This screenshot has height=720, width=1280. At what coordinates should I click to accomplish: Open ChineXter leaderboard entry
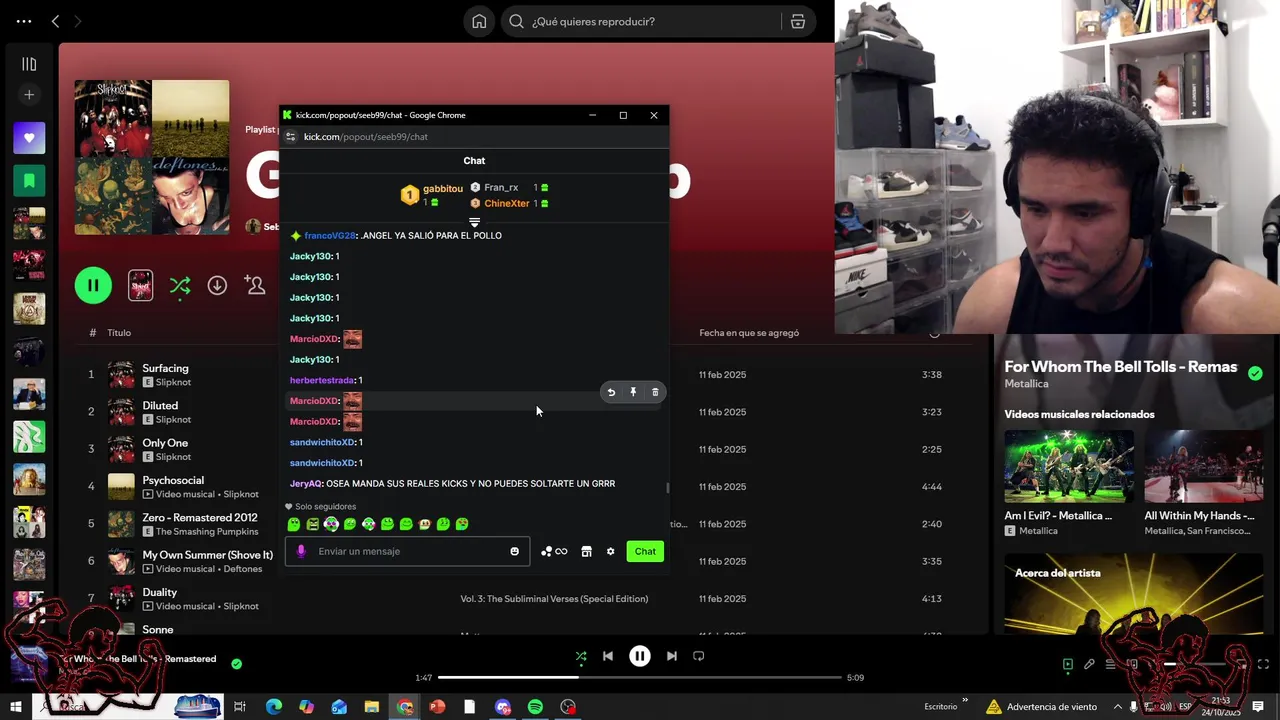pos(506,204)
